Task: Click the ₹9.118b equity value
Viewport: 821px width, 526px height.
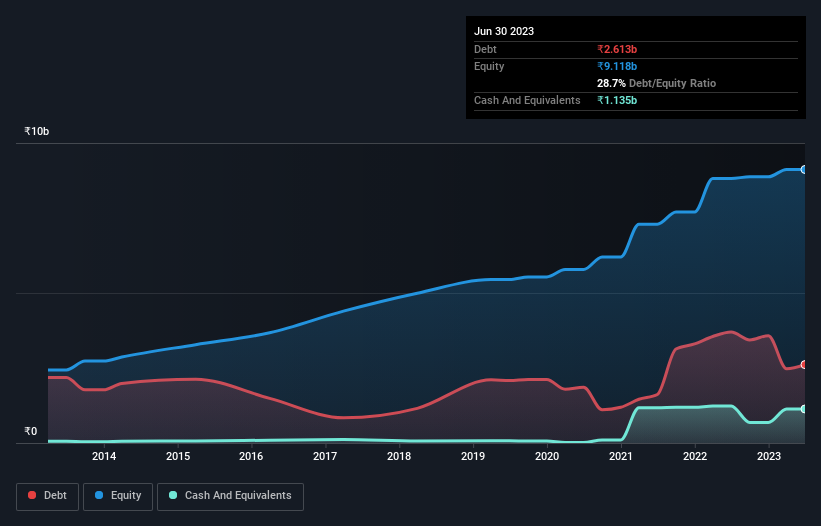Action: [617, 66]
